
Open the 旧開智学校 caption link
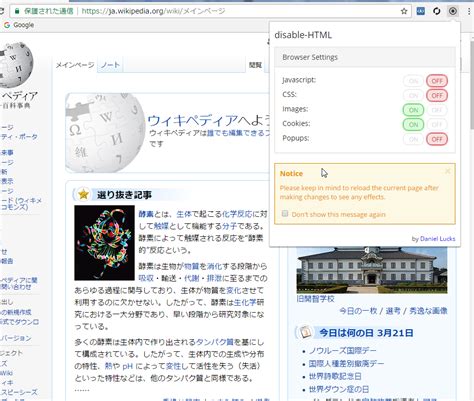(x=315, y=299)
